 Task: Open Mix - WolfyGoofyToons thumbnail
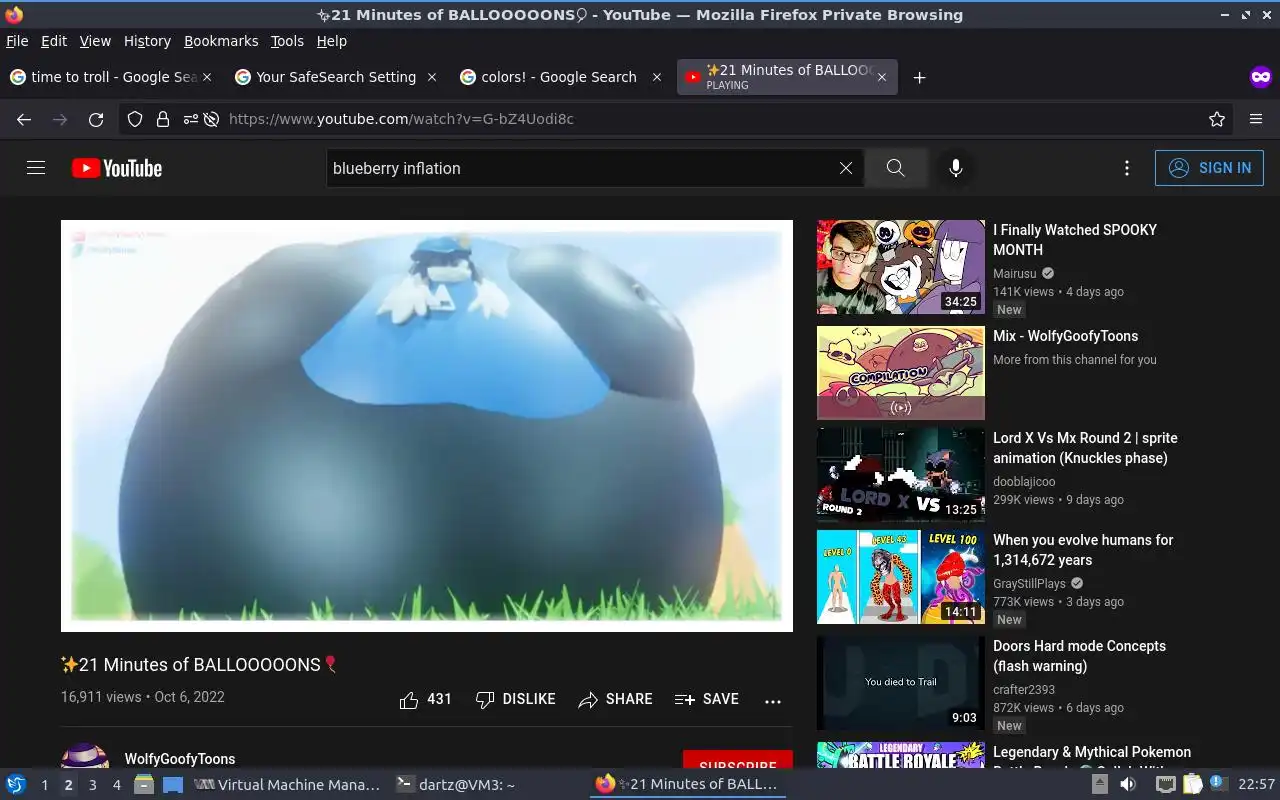(901, 373)
